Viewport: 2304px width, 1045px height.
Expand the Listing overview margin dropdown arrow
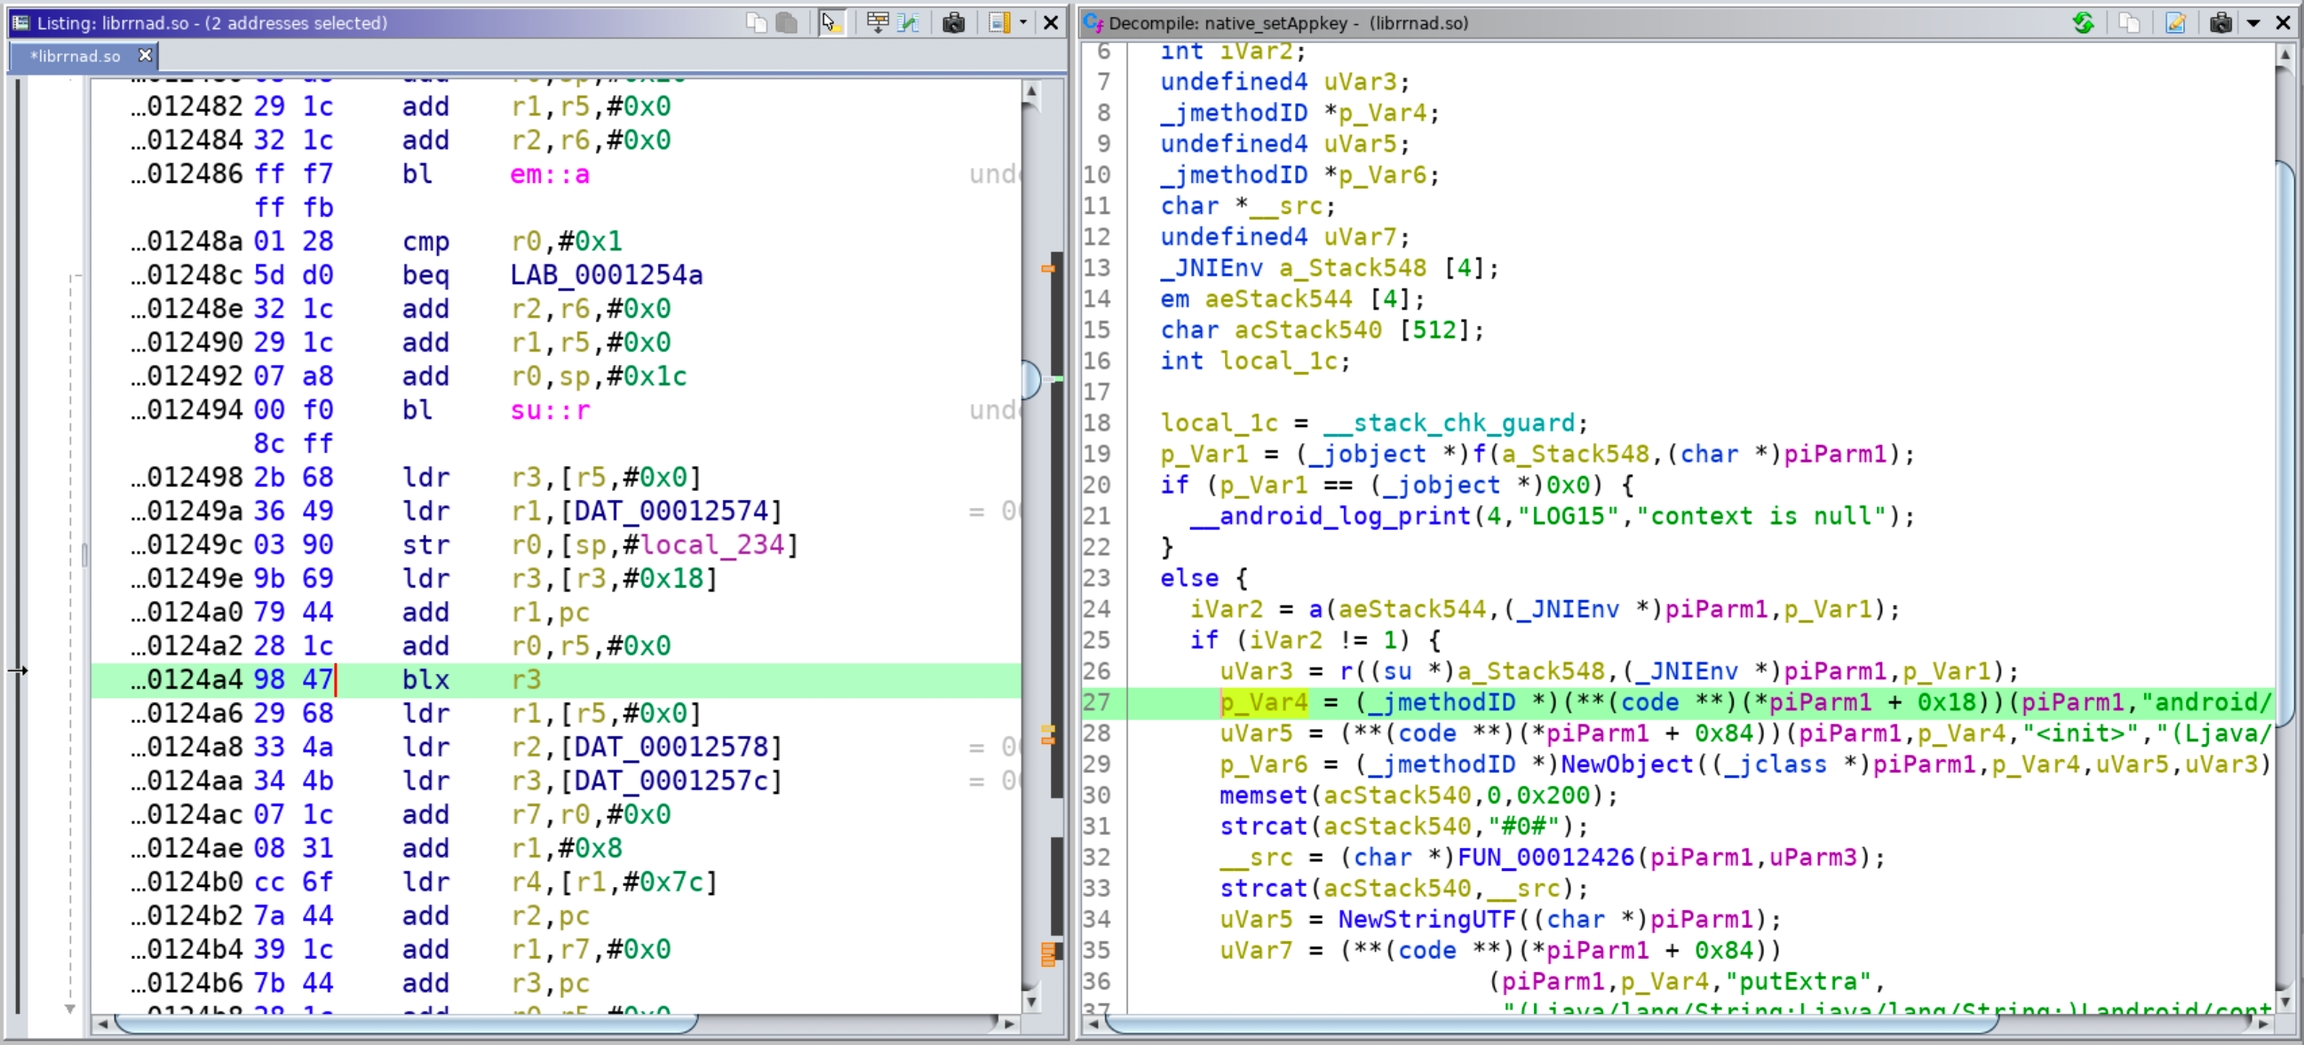[x=1023, y=22]
